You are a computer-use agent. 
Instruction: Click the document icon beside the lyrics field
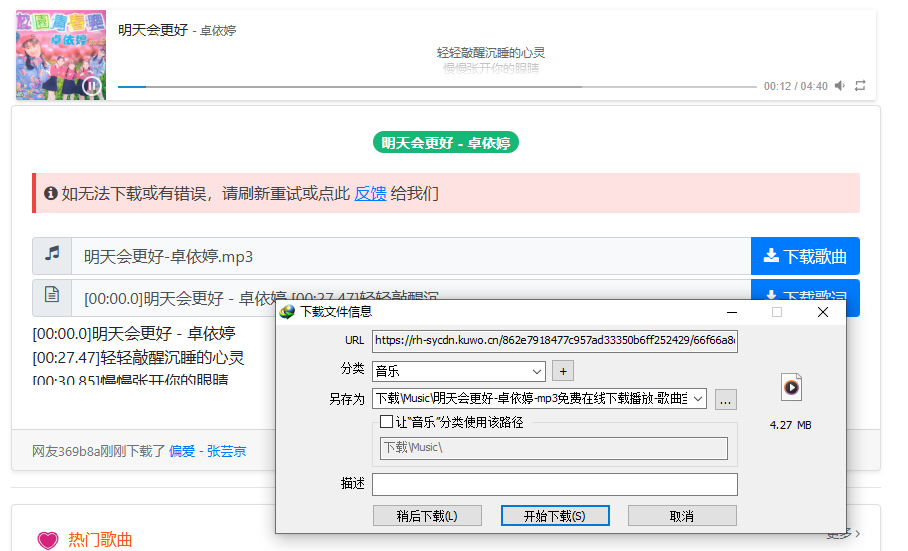click(52, 295)
